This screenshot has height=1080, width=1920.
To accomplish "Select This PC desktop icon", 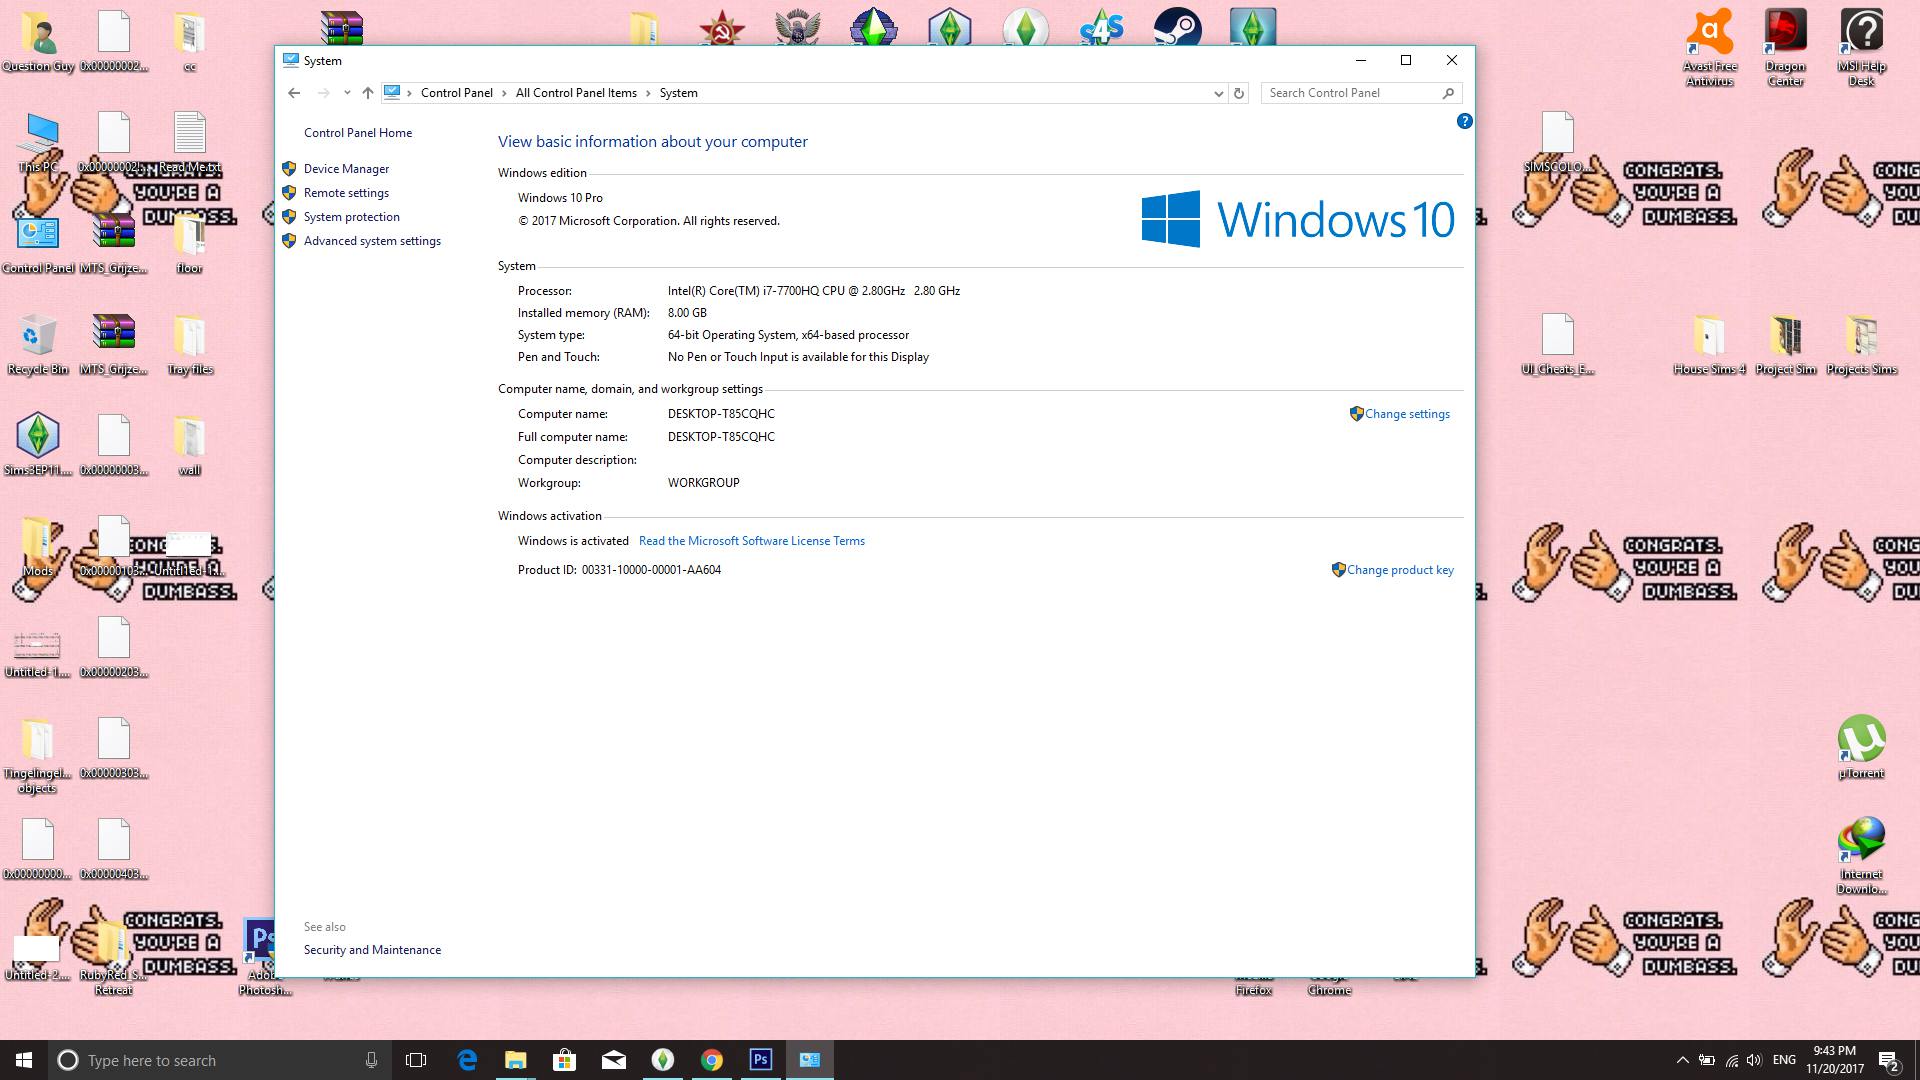I will [38, 143].
